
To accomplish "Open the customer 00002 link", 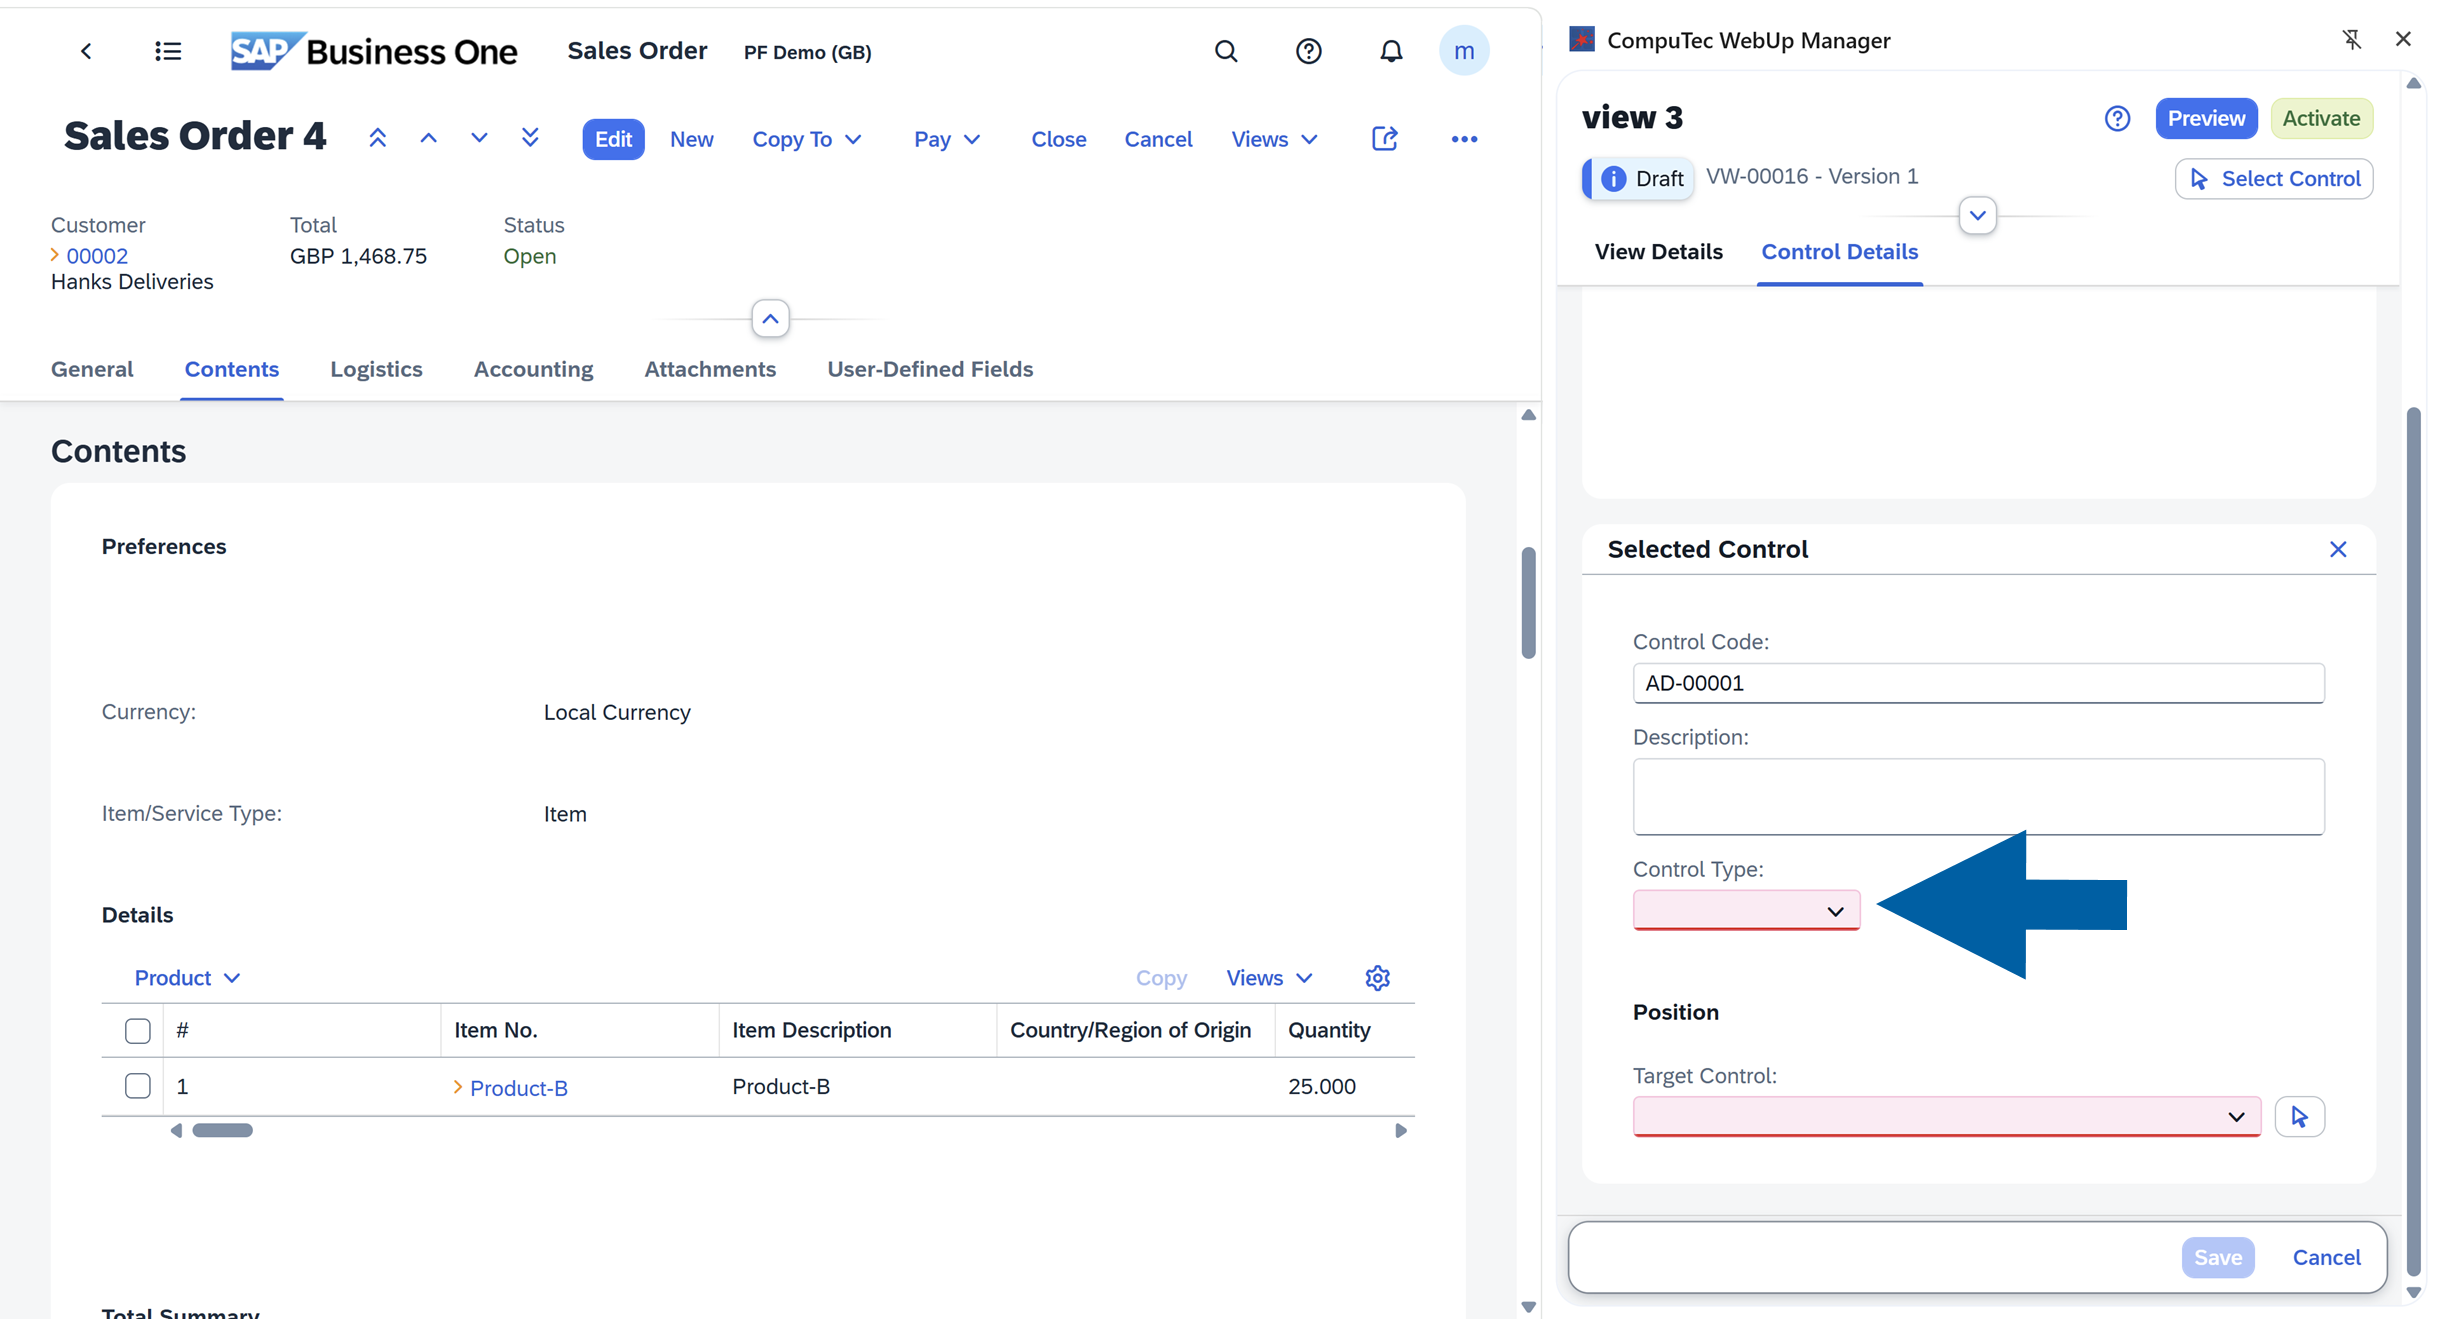I will pos(97,256).
